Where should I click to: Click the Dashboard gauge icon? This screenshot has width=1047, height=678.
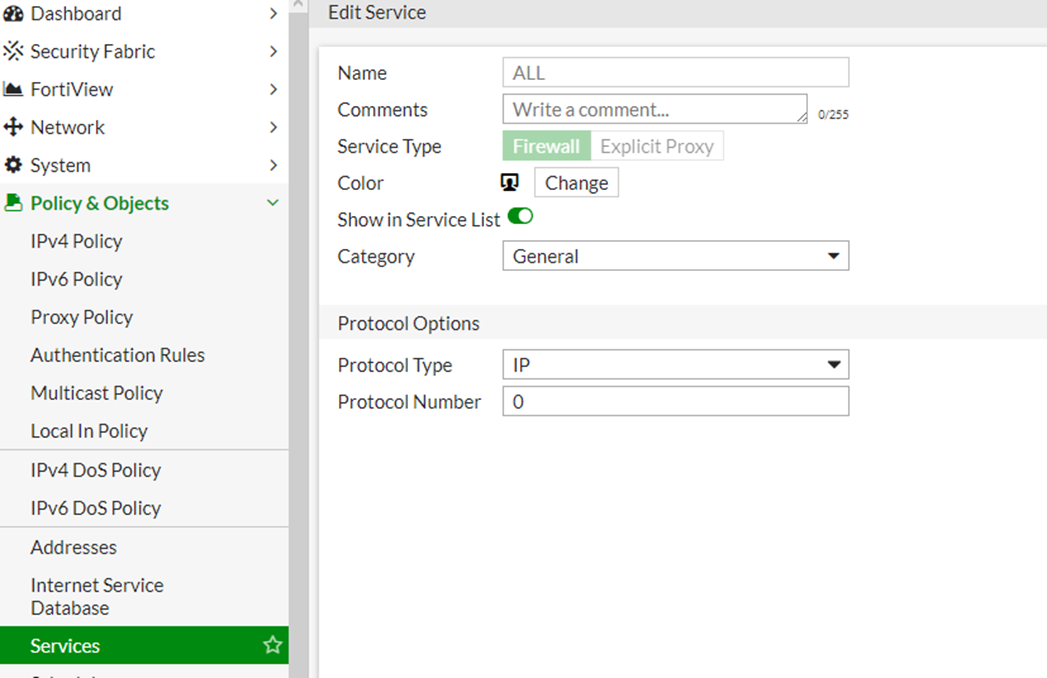13,14
